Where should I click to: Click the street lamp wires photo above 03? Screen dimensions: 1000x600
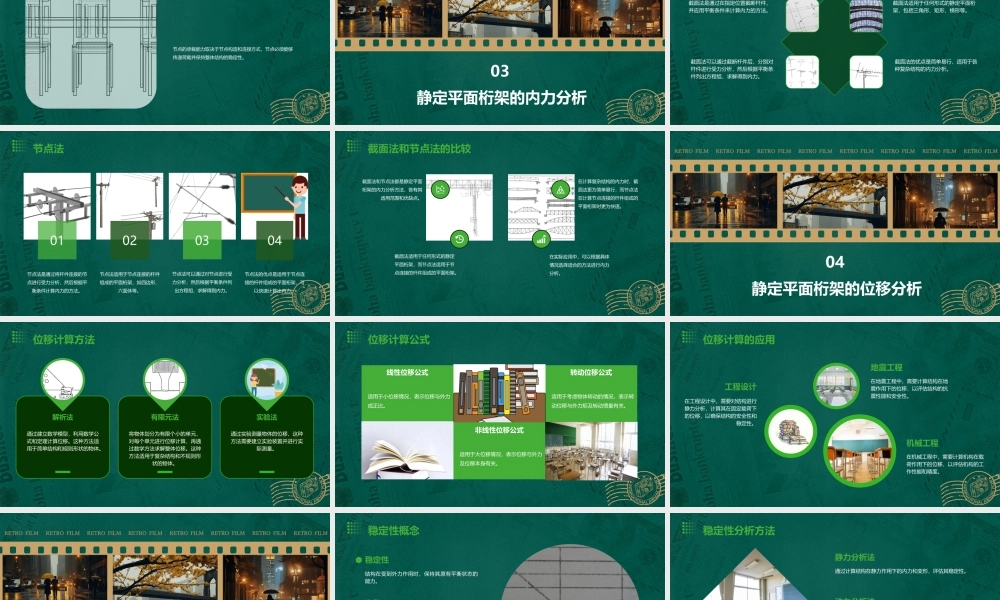click(x=202, y=205)
